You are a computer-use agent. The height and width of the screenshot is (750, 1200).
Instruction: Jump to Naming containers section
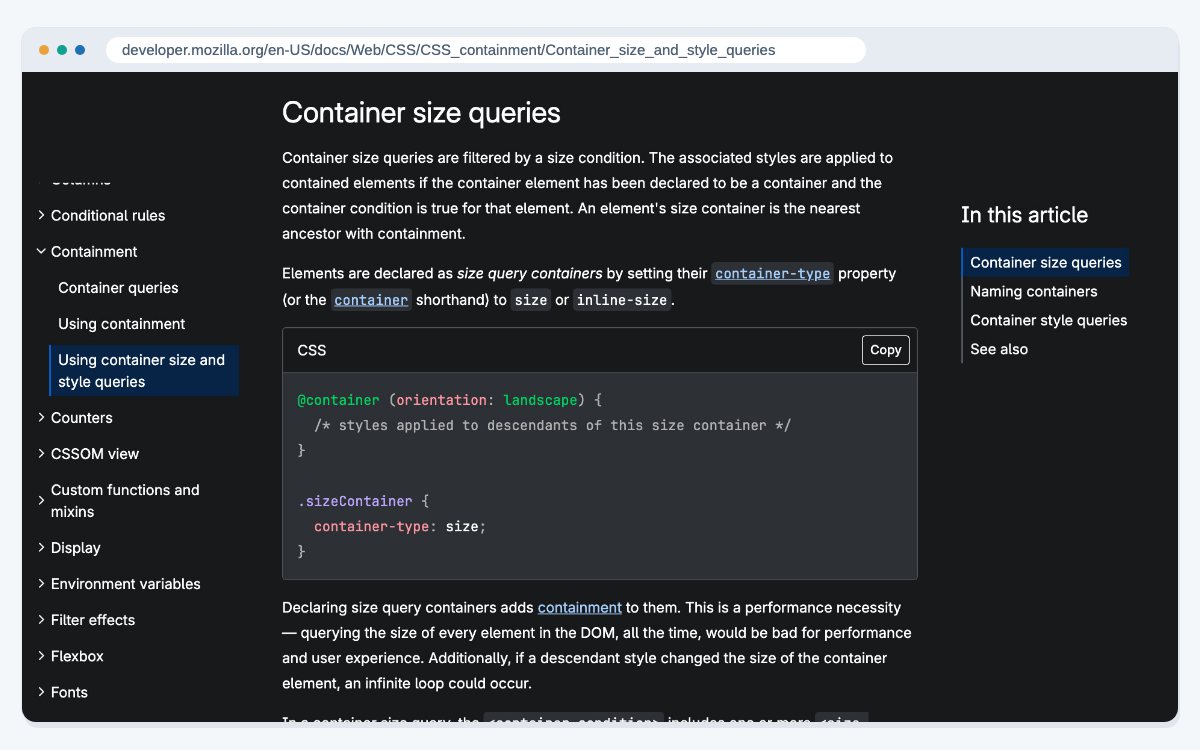tap(1034, 291)
